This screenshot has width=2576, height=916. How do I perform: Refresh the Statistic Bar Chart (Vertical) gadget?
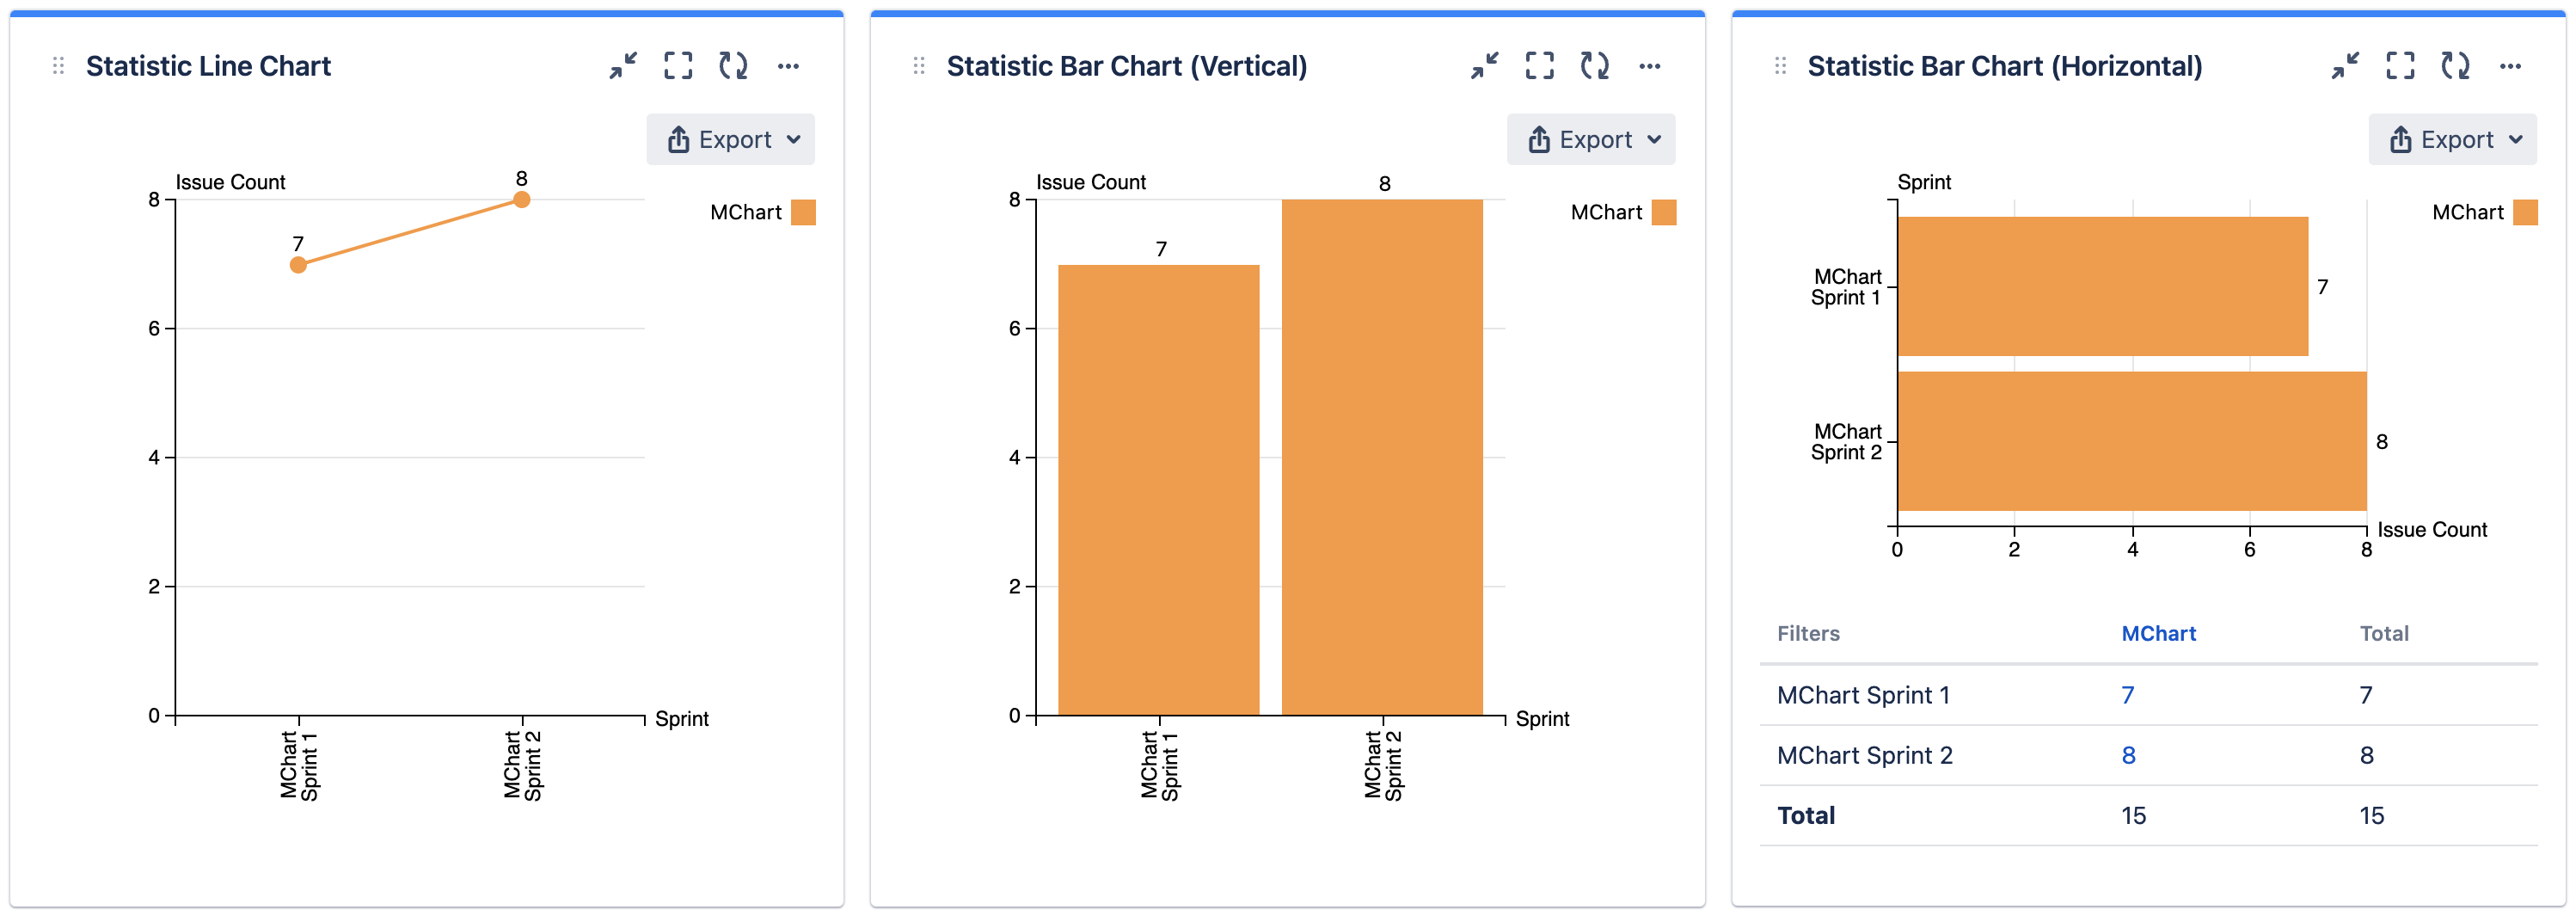point(1595,65)
